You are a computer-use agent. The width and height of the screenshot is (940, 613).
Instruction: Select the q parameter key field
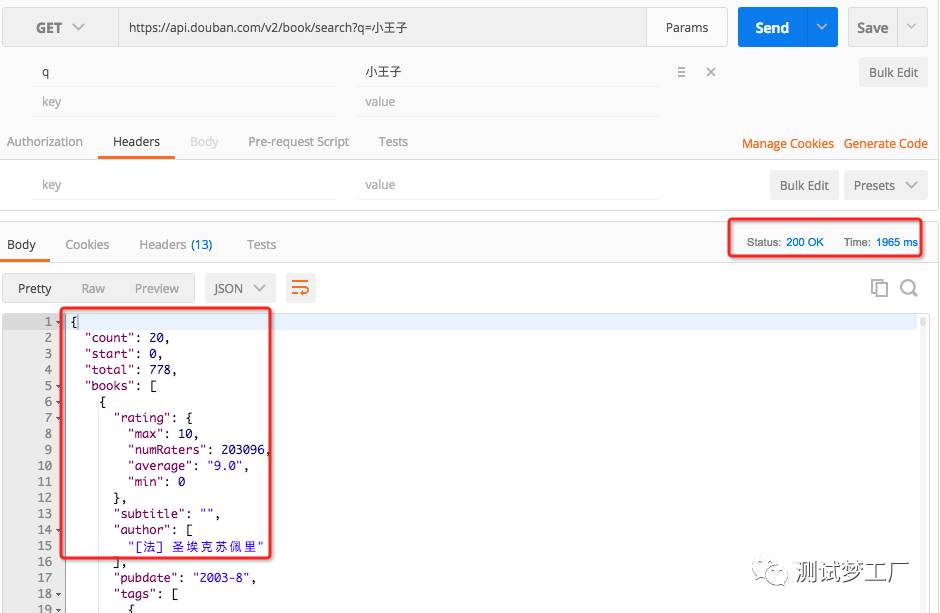click(184, 72)
